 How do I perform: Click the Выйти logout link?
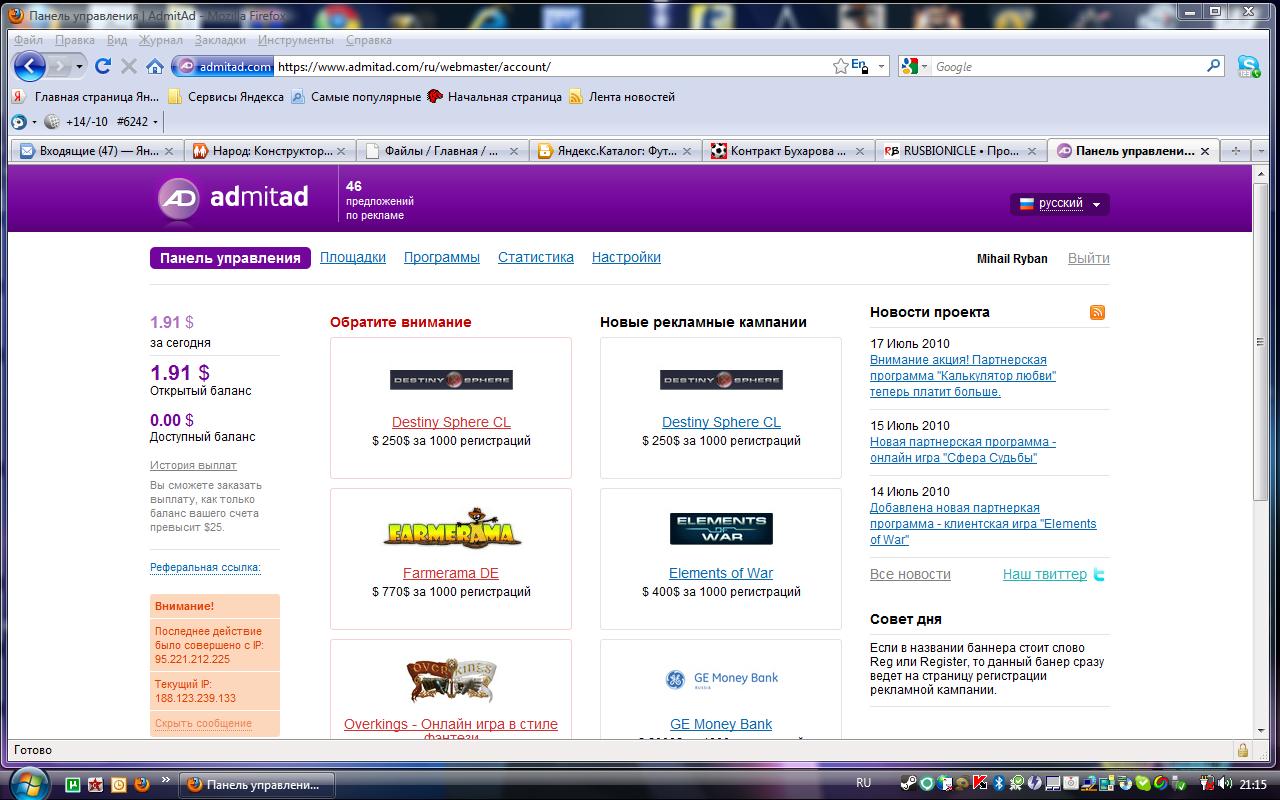click(1089, 258)
